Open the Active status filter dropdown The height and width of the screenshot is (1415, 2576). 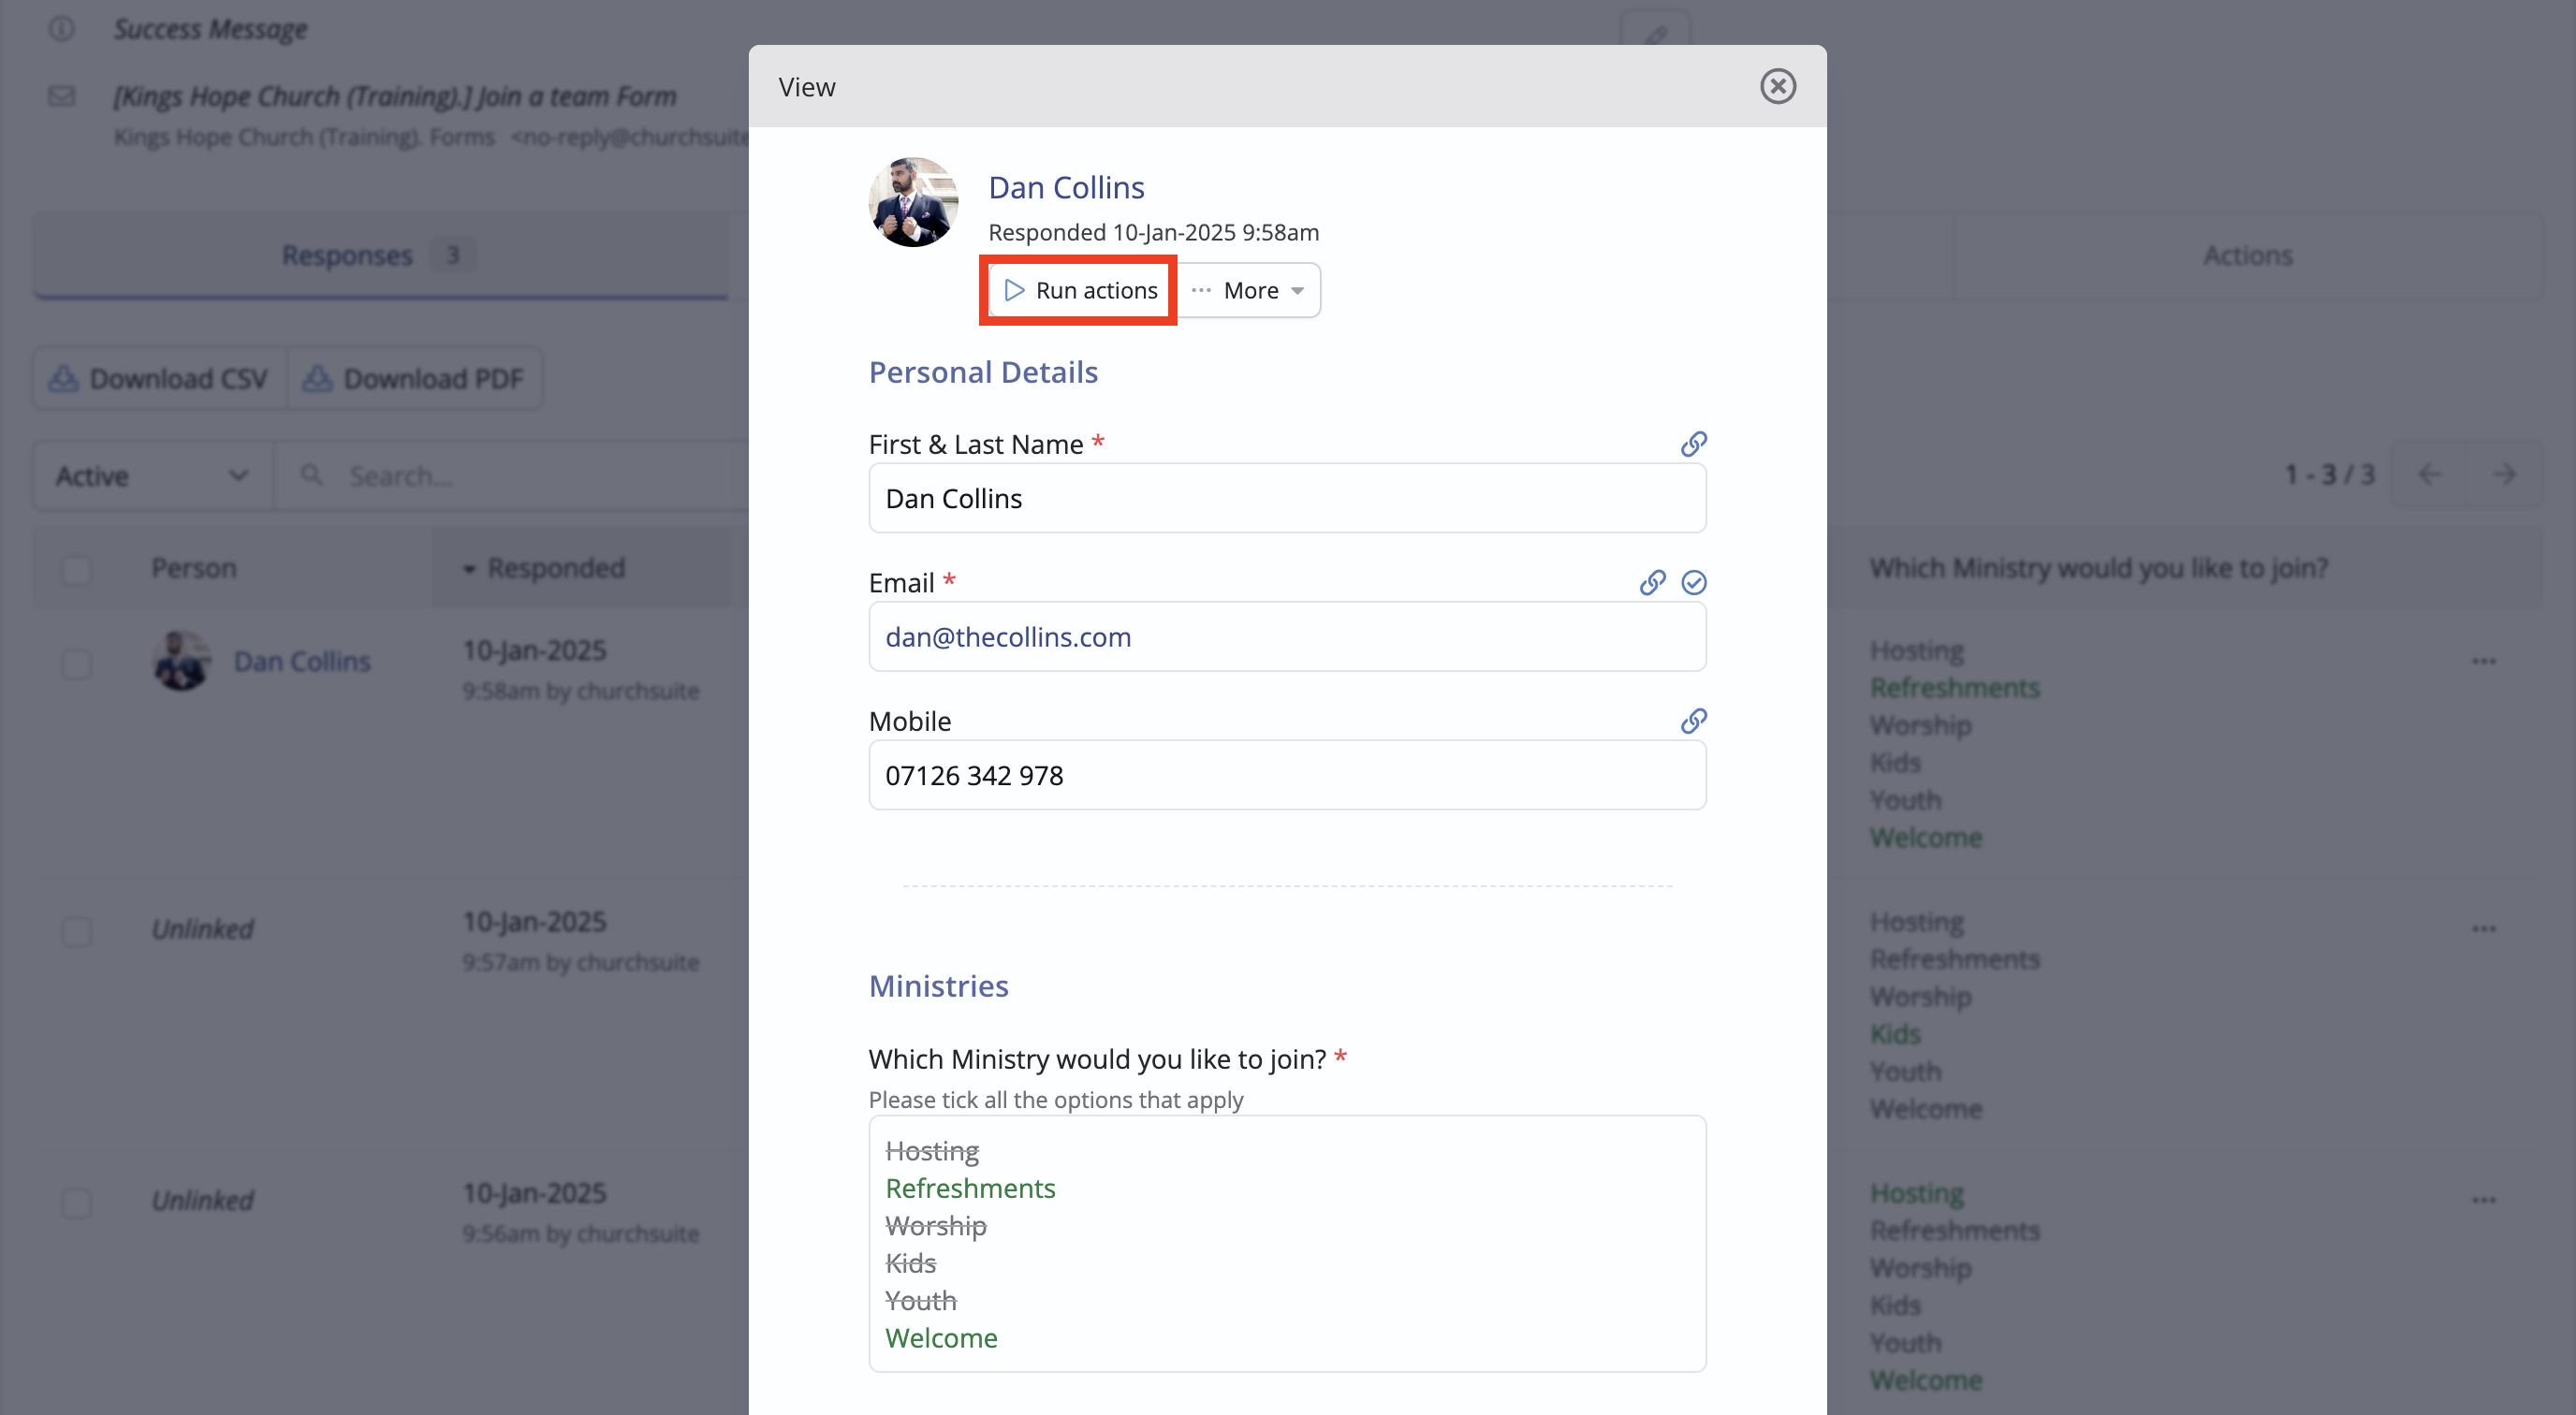[x=152, y=476]
